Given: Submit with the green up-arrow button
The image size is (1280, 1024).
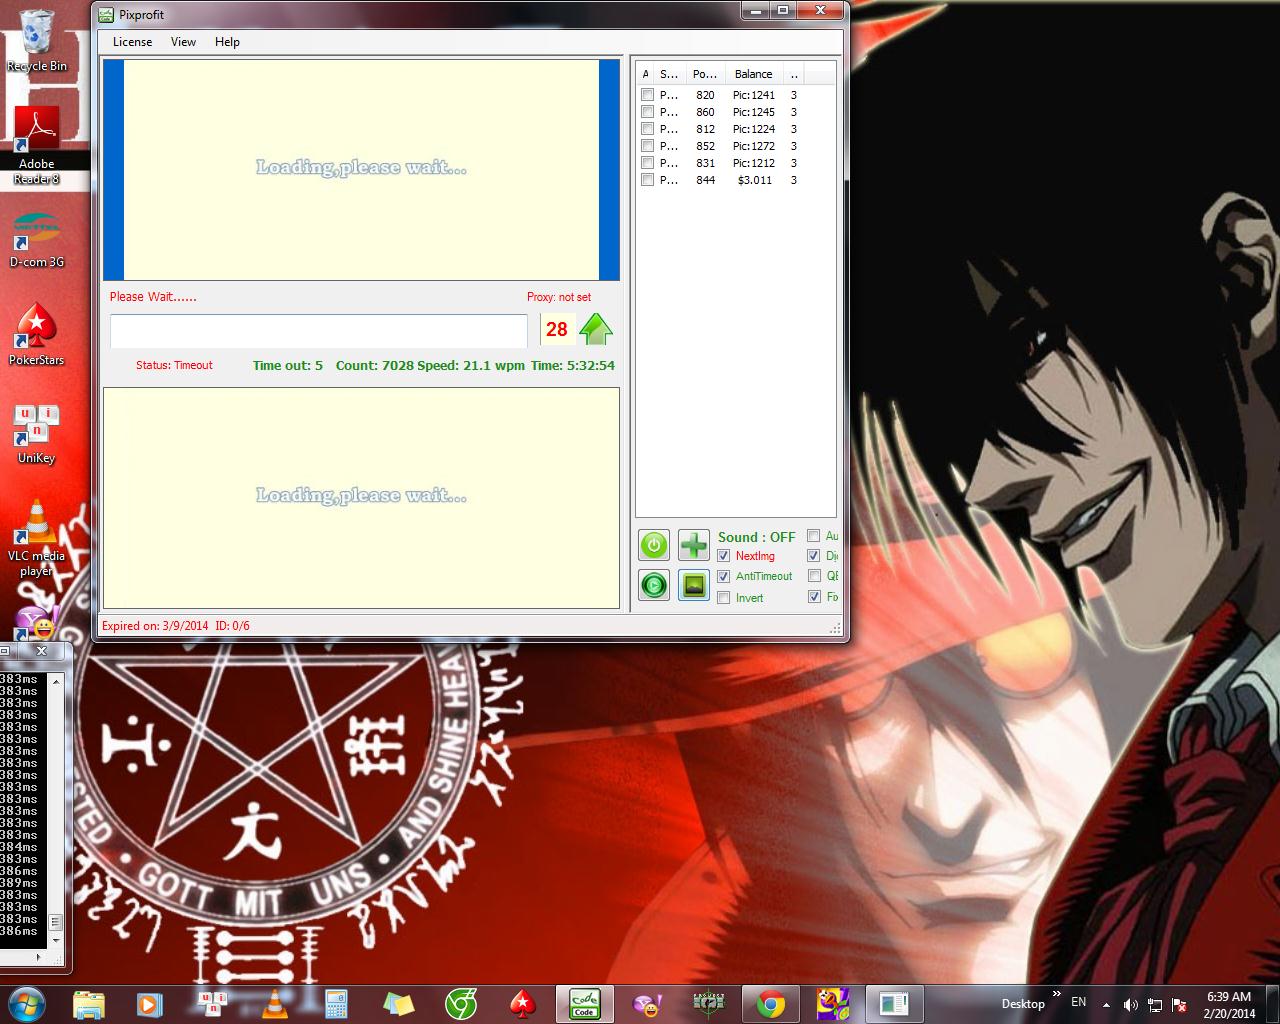Looking at the screenshot, I should tap(596, 329).
